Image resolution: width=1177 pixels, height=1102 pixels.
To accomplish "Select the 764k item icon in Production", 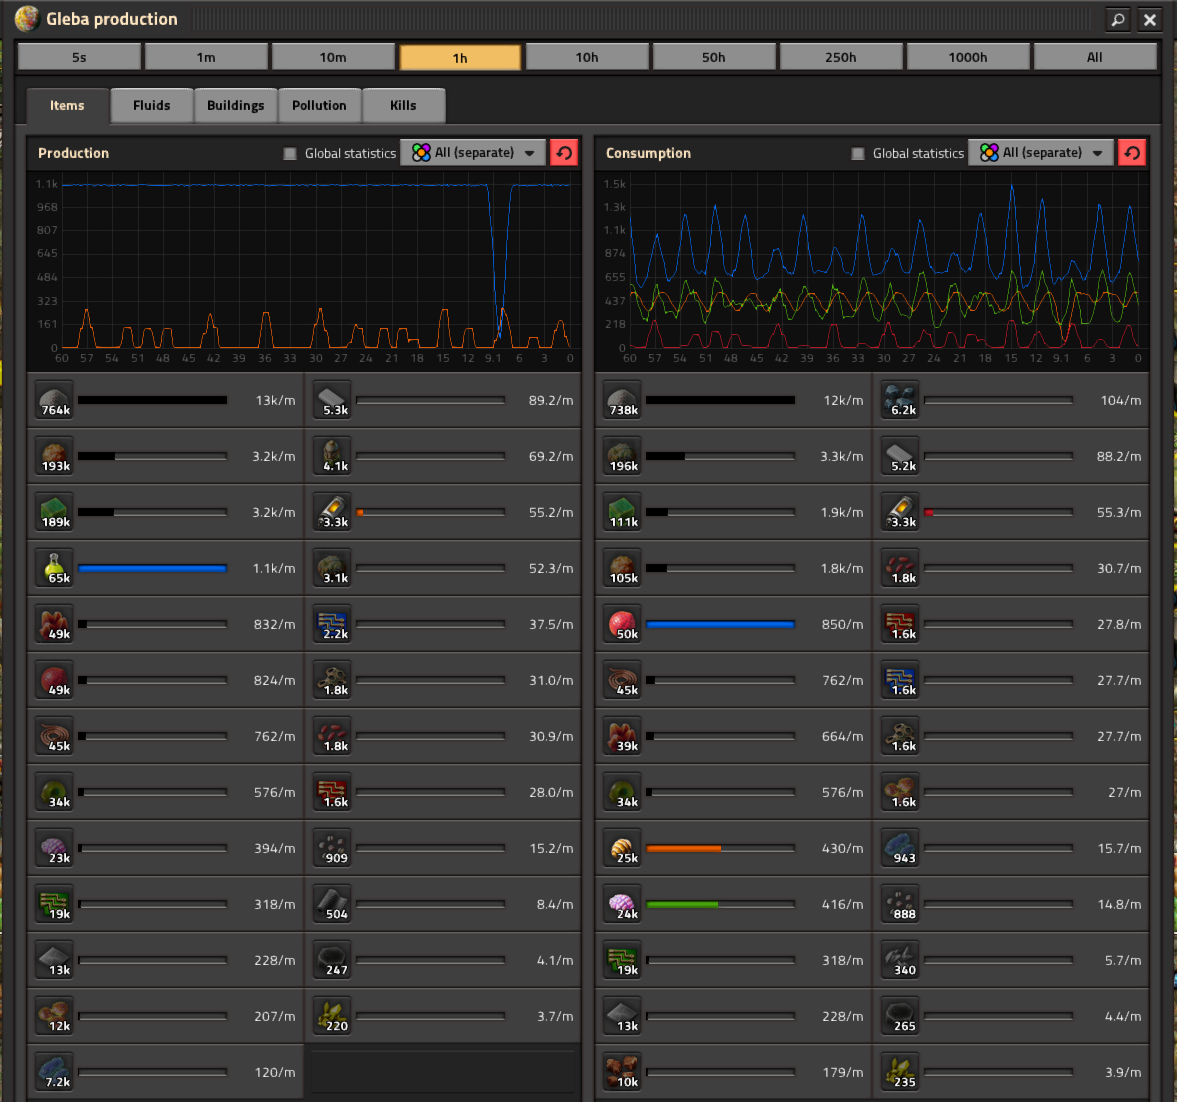I will click(x=54, y=400).
